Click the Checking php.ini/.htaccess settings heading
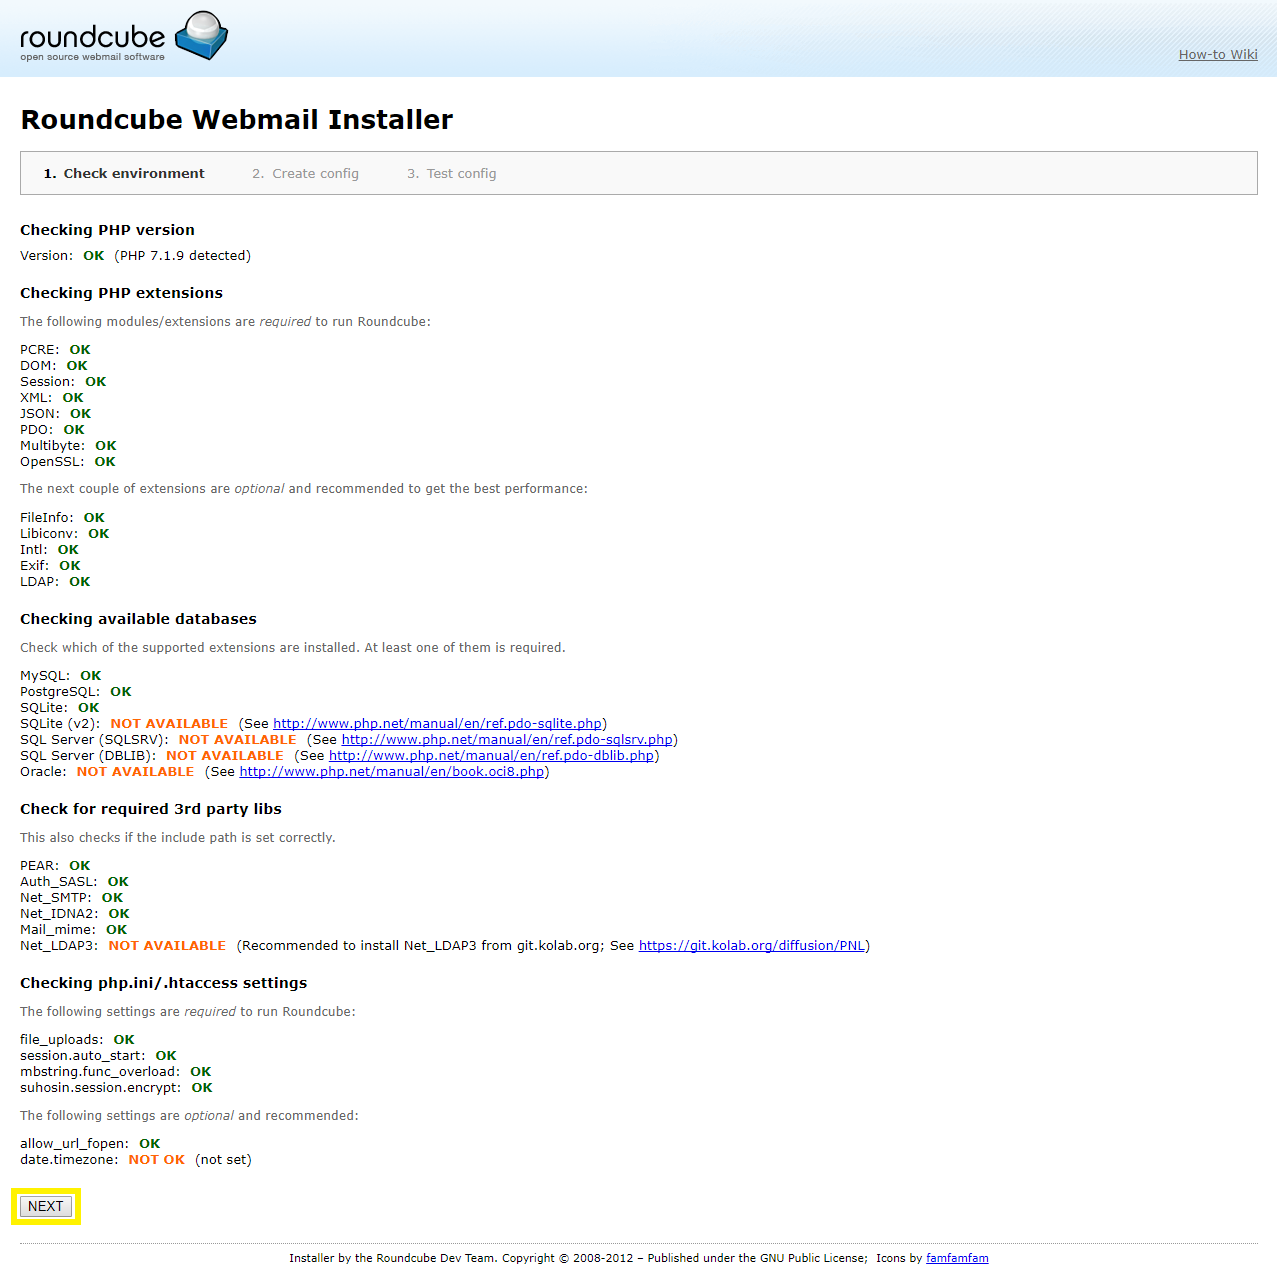Viewport: 1277px width, 1287px height. 163,983
